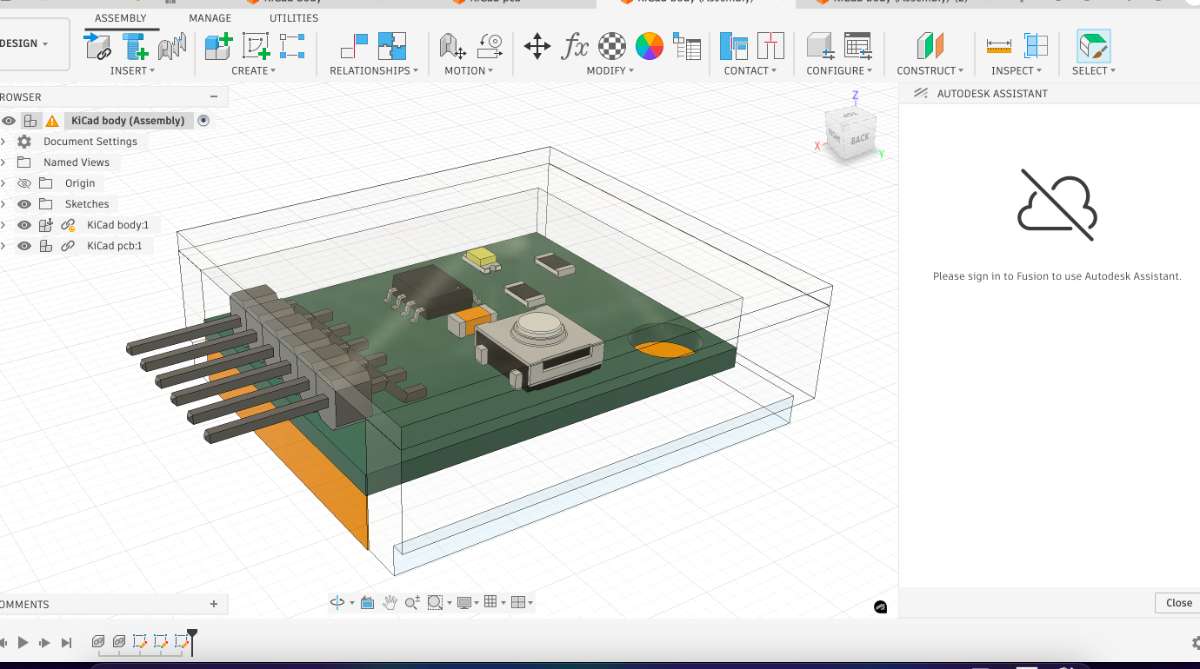Open the Appearance color wheel tool

tap(649, 46)
